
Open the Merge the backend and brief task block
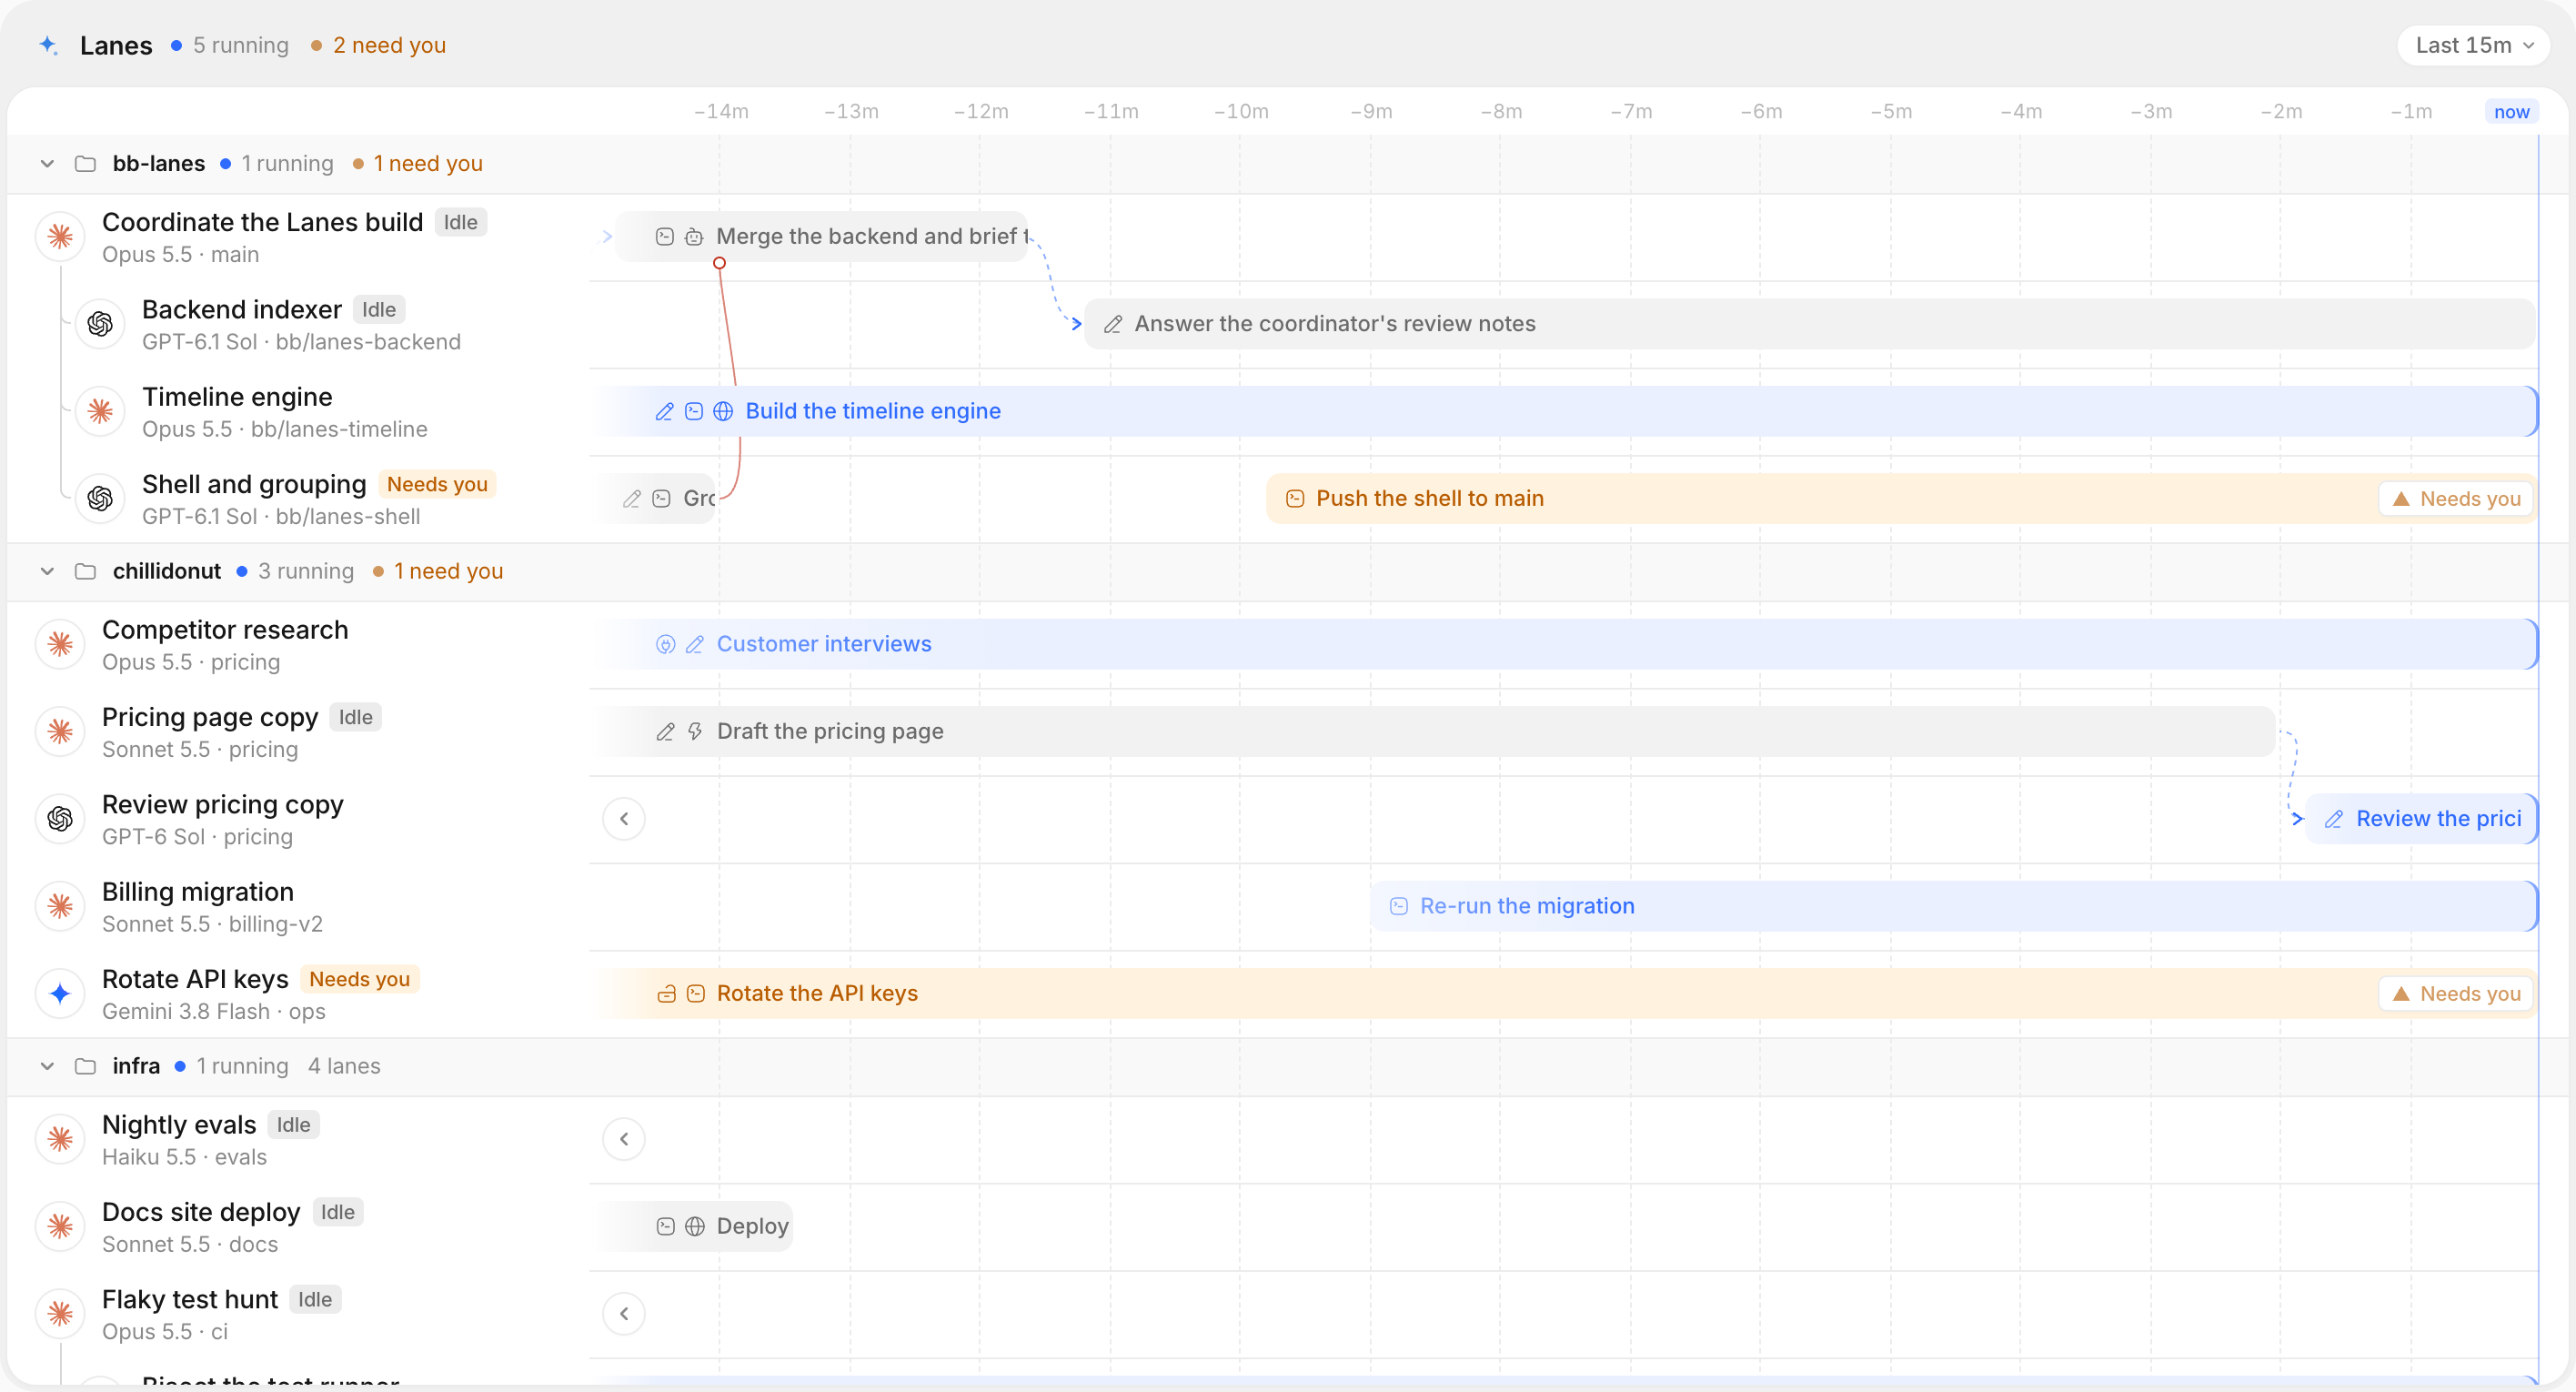tap(822, 237)
